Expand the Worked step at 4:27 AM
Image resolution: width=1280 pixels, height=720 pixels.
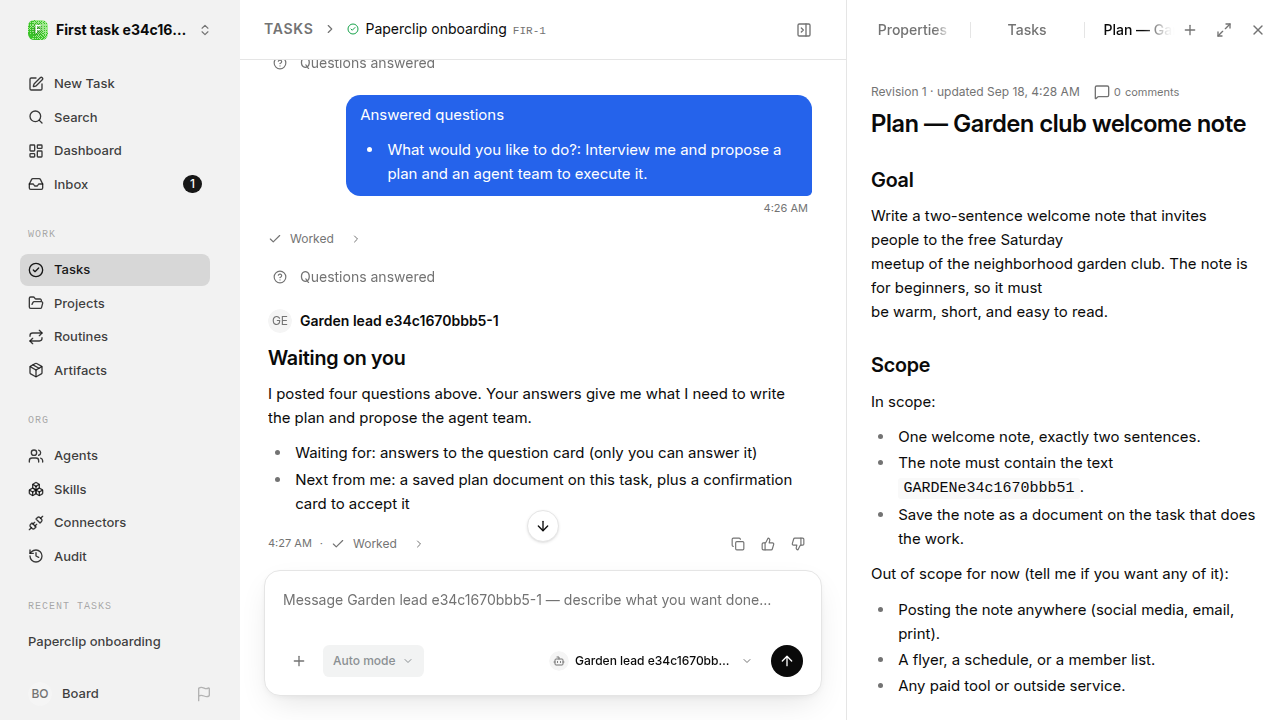[377, 544]
